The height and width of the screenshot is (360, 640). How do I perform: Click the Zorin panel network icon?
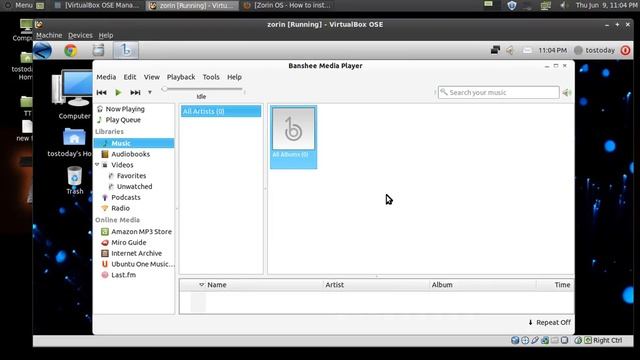pos(495,50)
